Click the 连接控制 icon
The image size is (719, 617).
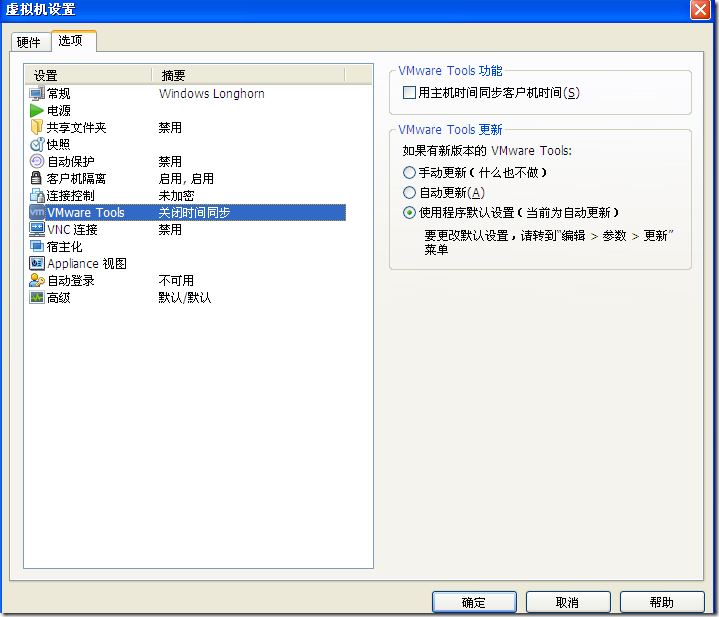click(37, 196)
